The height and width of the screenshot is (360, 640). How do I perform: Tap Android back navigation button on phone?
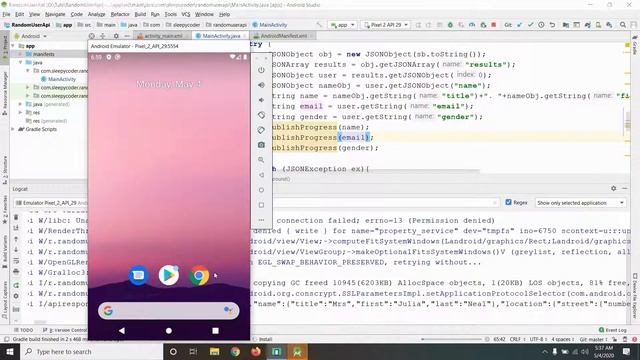coord(122,331)
